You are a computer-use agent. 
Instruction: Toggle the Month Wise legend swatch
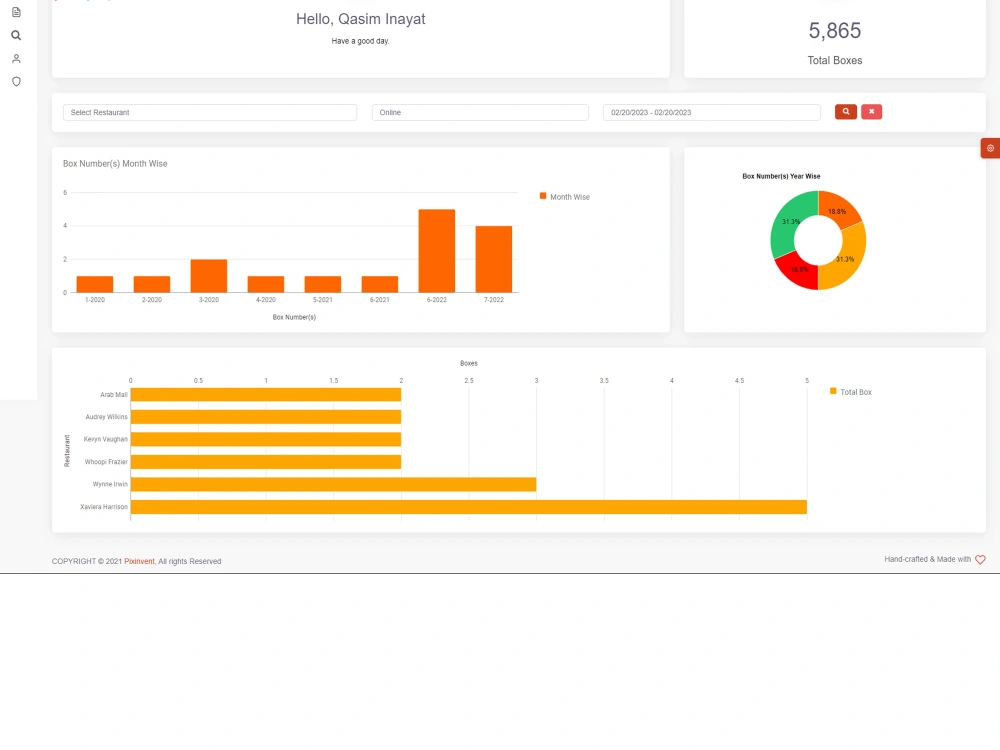(543, 196)
